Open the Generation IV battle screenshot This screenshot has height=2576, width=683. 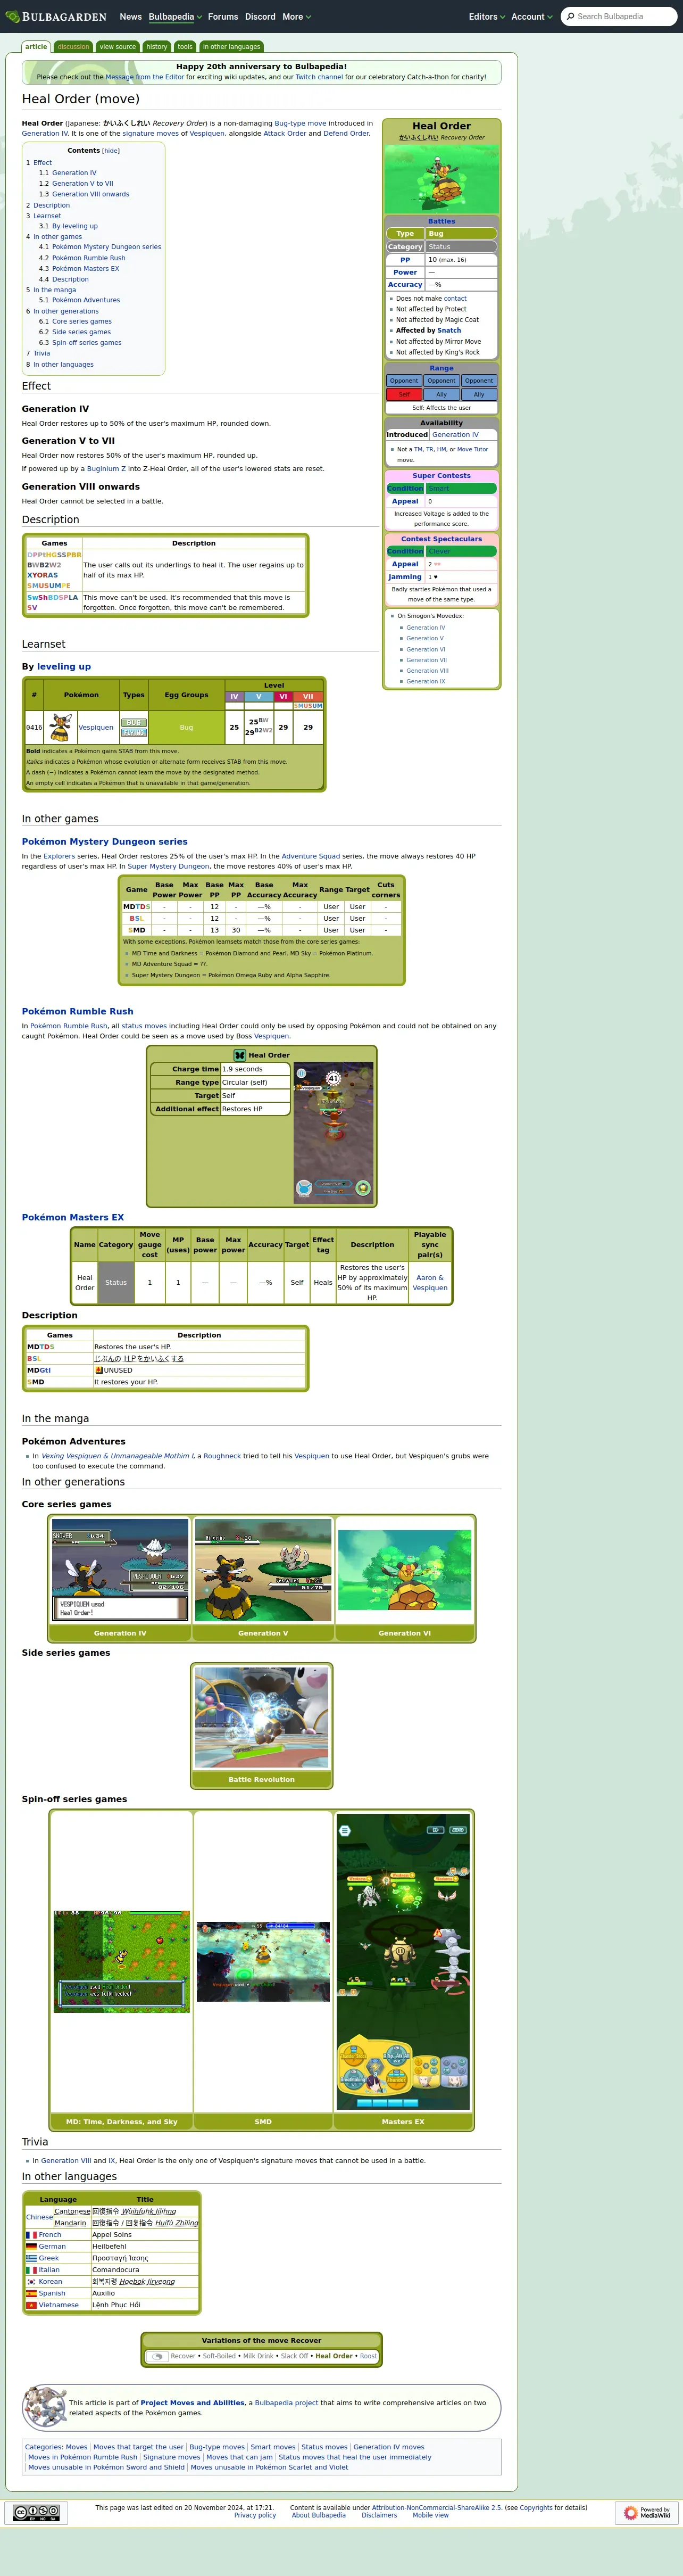tap(120, 1570)
